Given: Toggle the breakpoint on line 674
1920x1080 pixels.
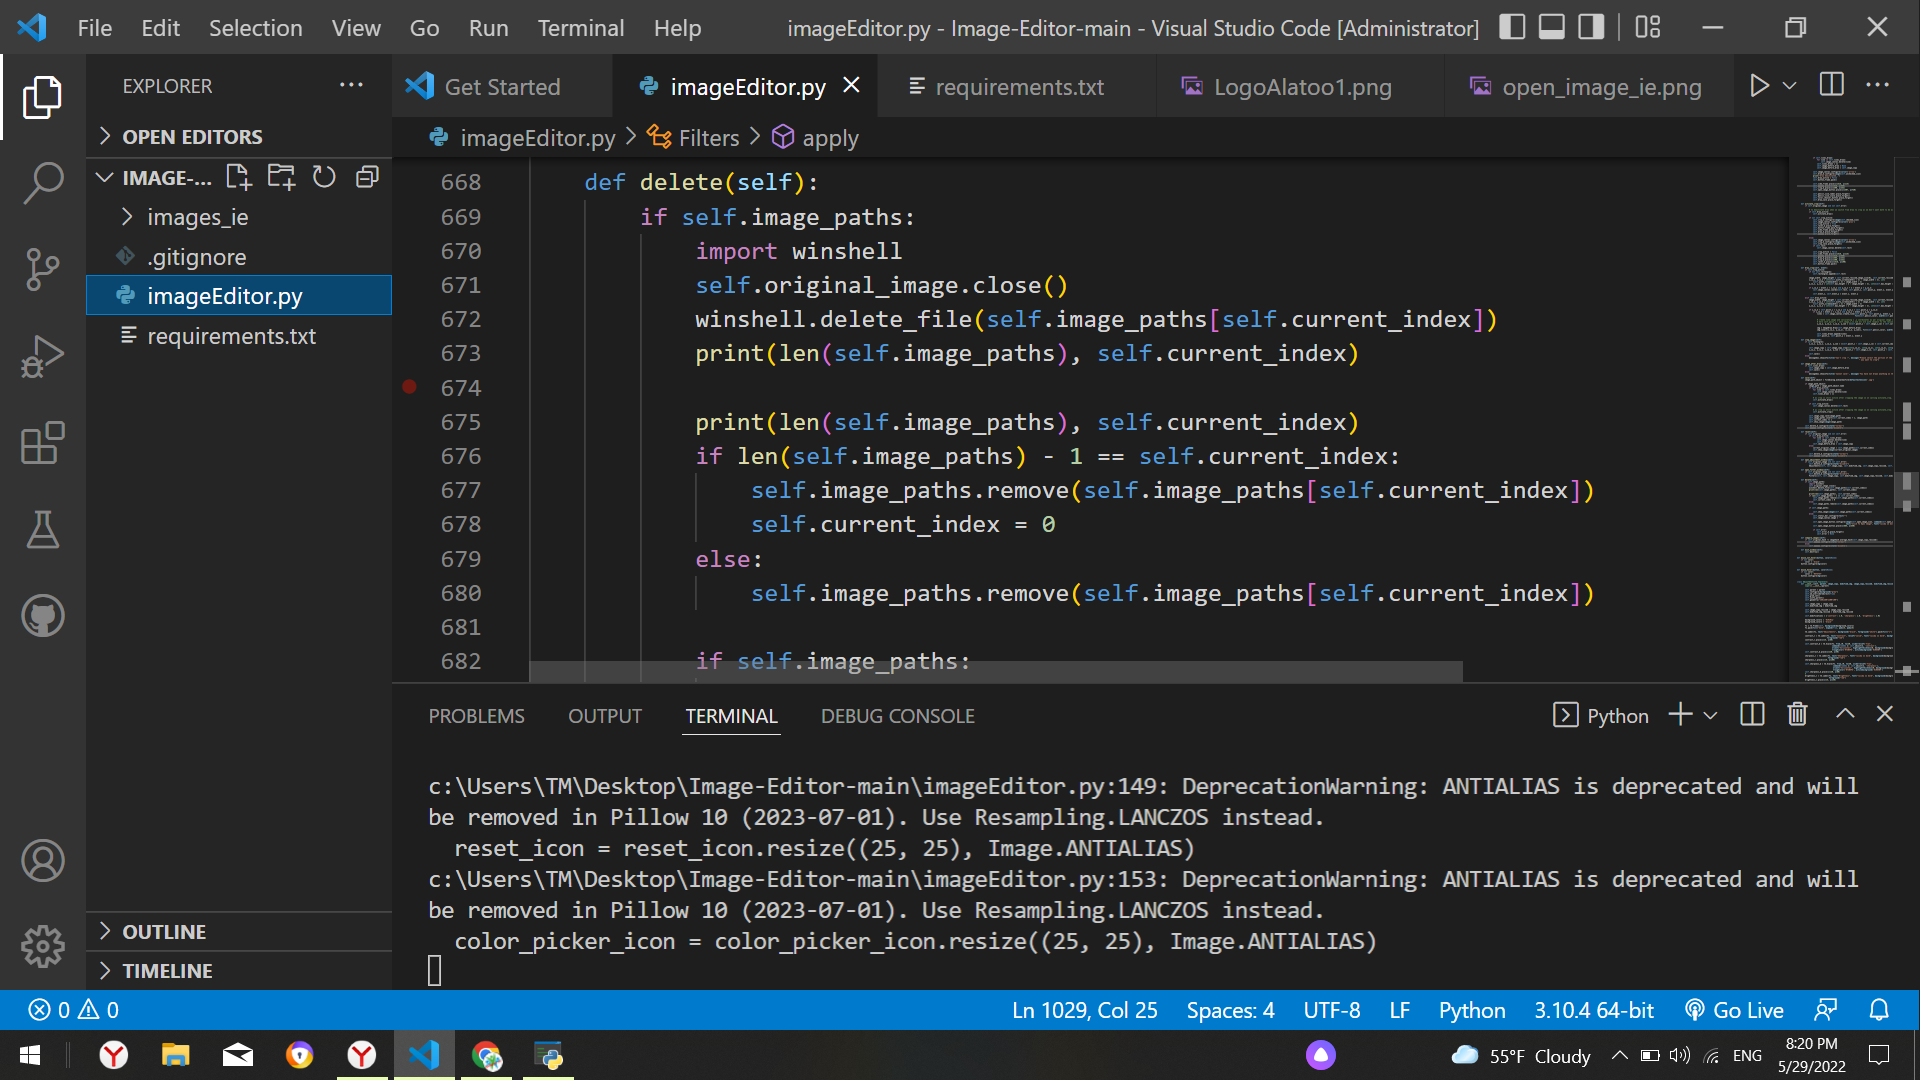Looking at the screenshot, I should pos(409,387).
